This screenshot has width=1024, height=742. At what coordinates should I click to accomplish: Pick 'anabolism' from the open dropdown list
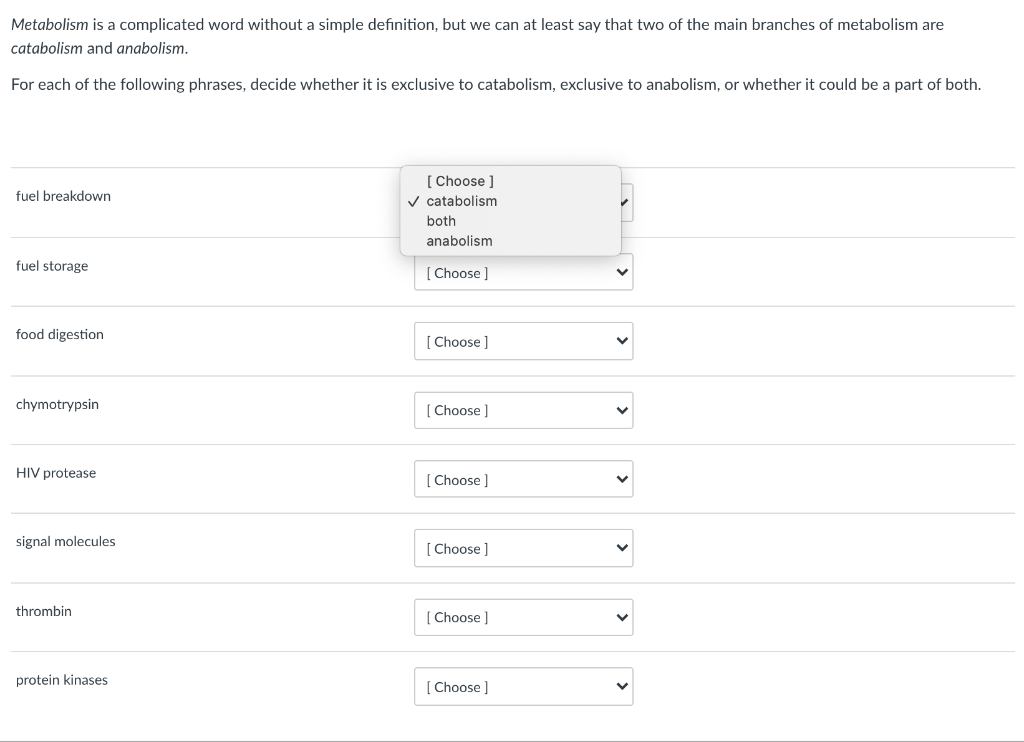pos(459,241)
